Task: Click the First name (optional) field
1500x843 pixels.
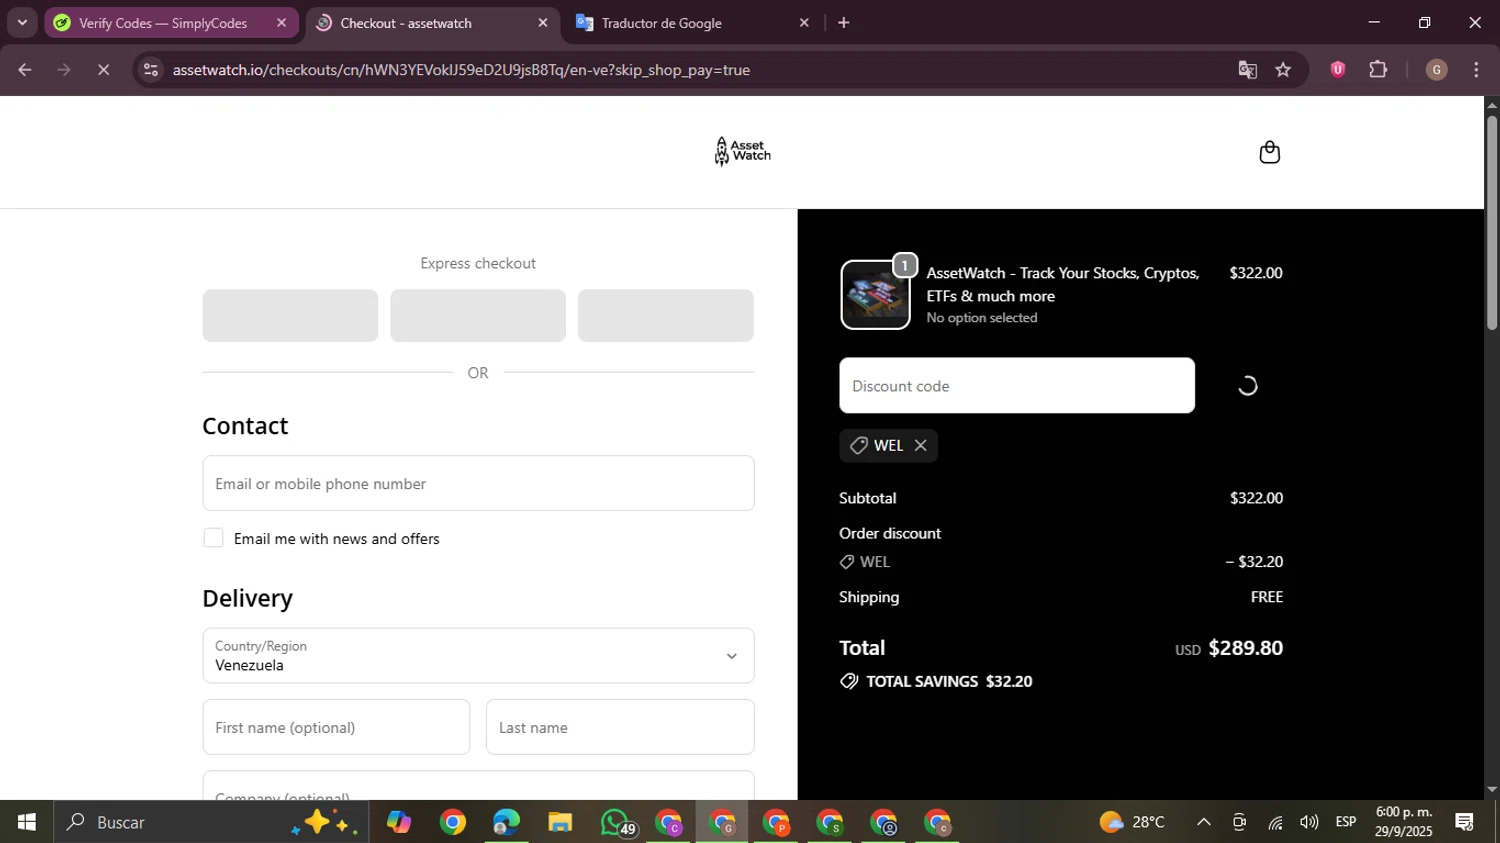Action: 336,727
